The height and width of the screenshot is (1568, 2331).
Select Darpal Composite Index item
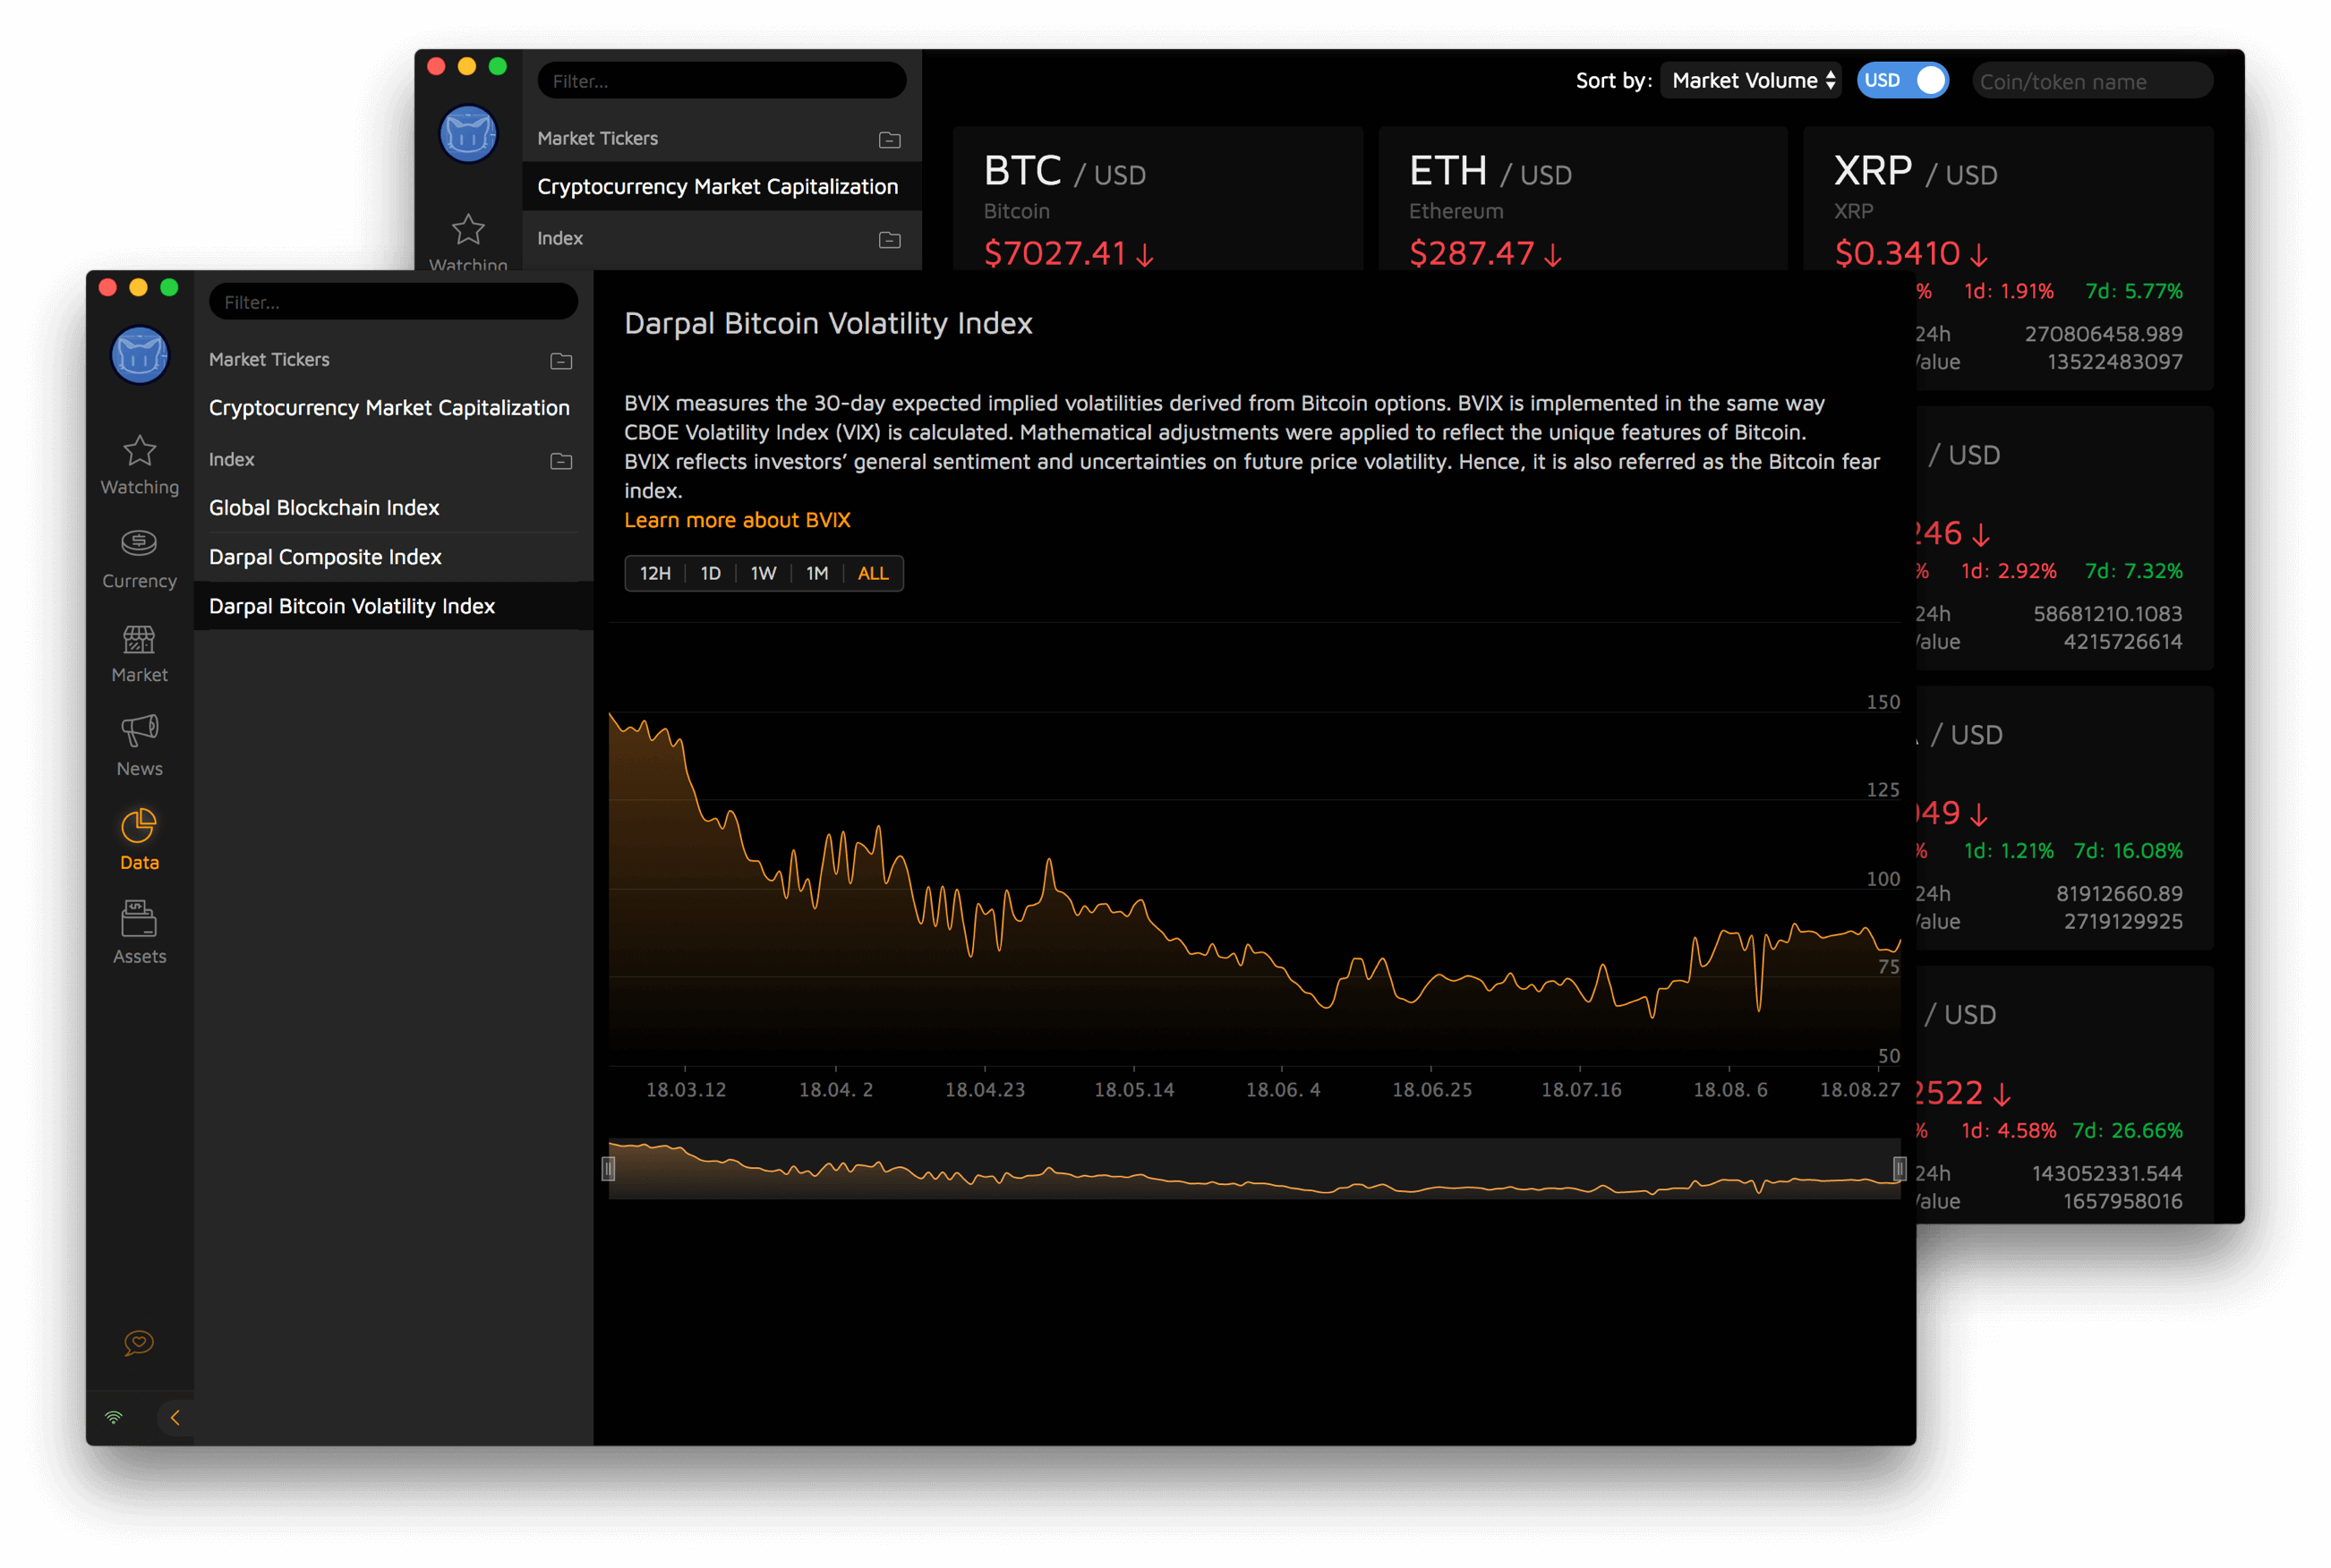pyautogui.click(x=325, y=557)
